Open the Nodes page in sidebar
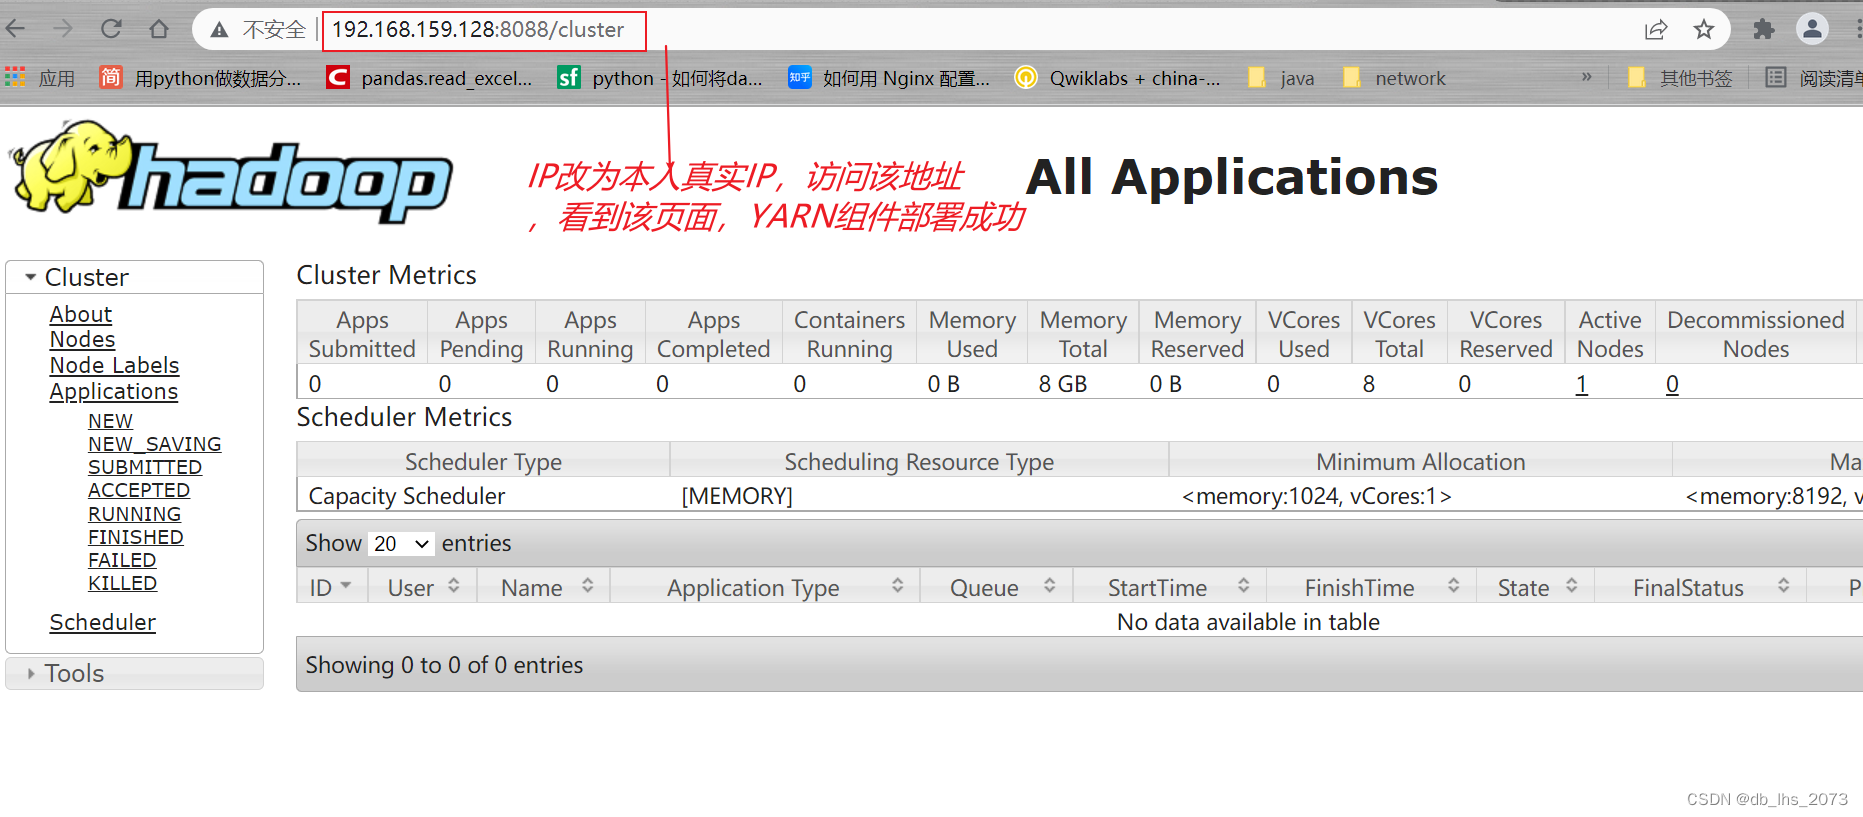Viewport: 1863px width, 817px height. 83,340
